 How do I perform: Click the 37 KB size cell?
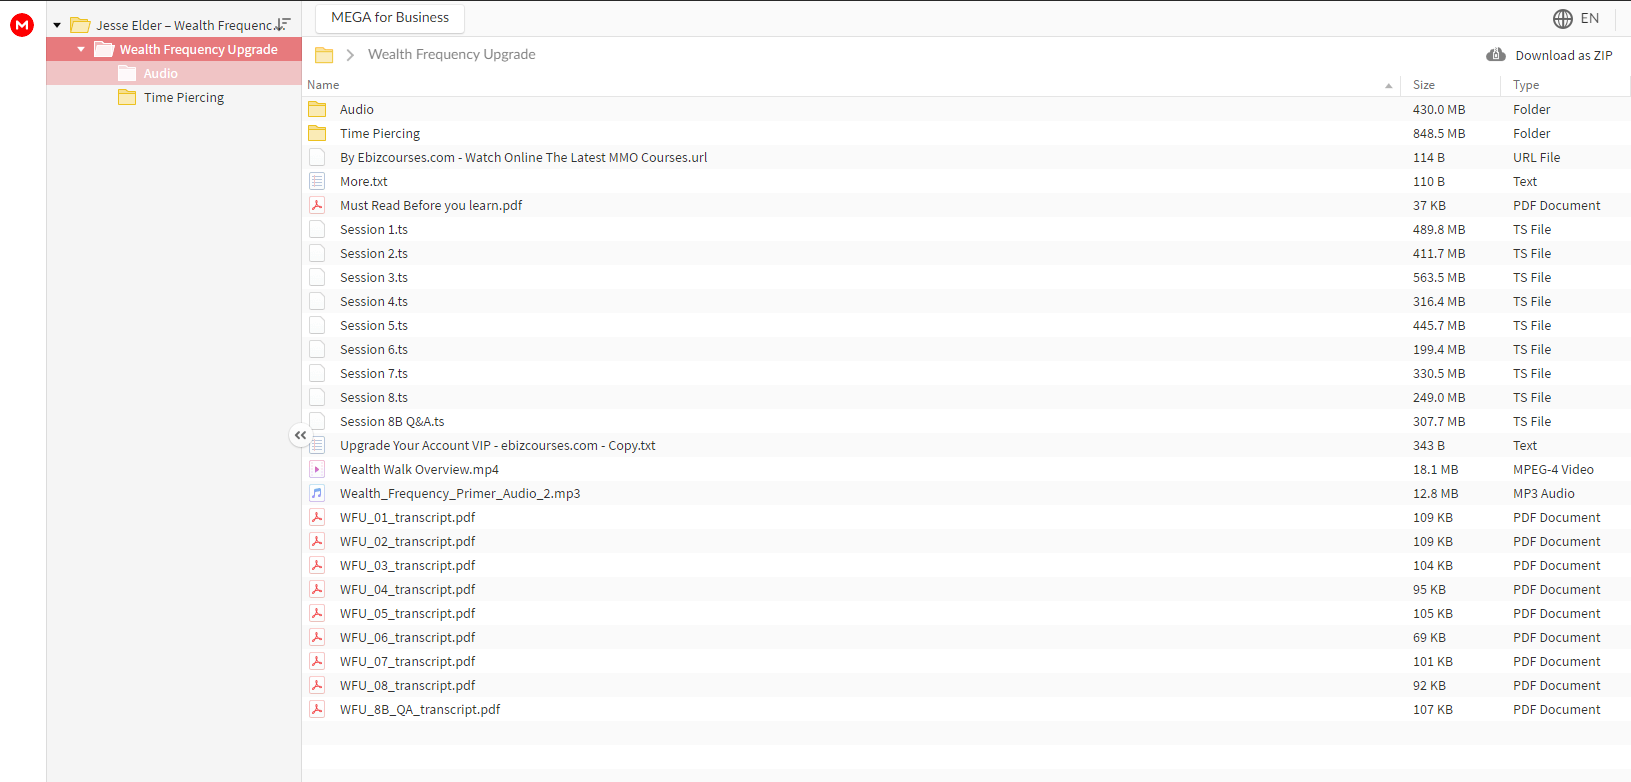1430,205
